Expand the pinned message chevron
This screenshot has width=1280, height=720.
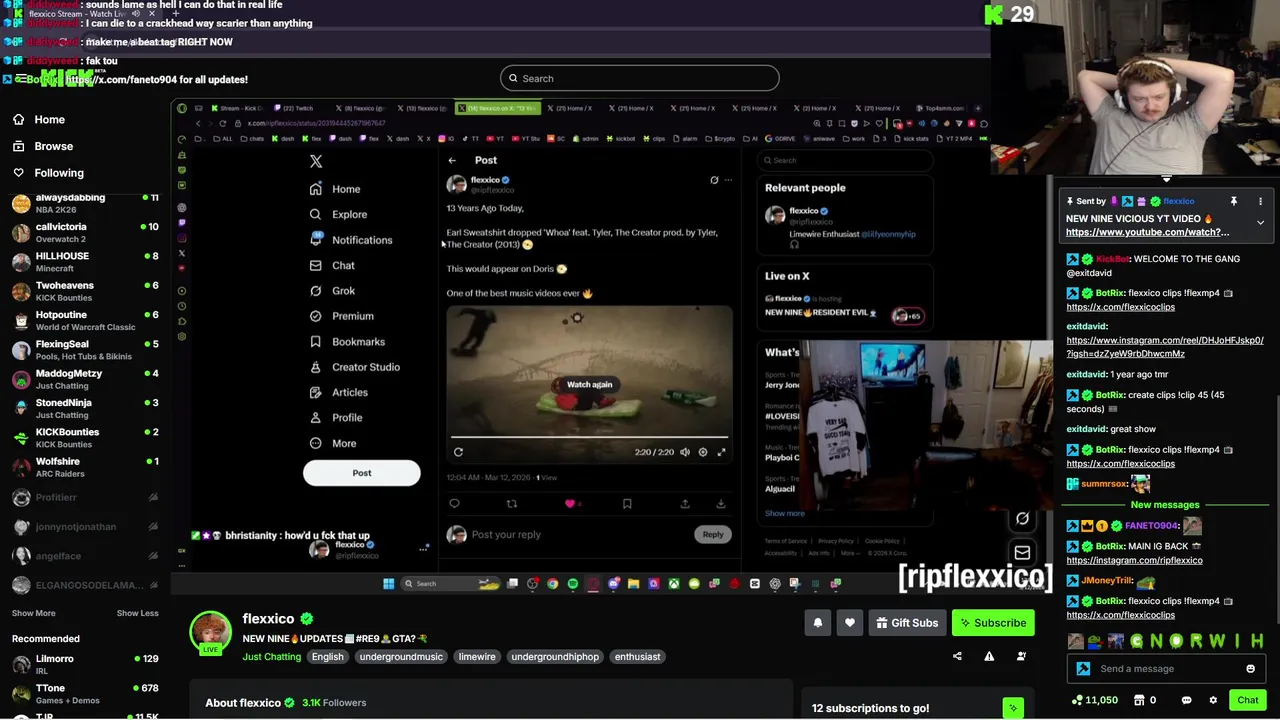pyautogui.click(x=1260, y=222)
